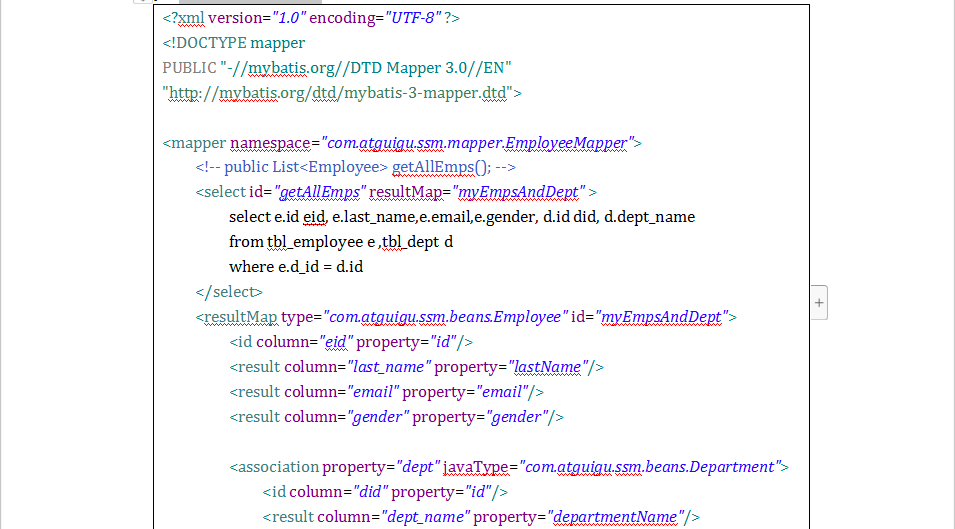Click the '<!DOCTYPE mapper' line
Image resolution: width=955 pixels, height=529 pixels.
(x=233, y=43)
